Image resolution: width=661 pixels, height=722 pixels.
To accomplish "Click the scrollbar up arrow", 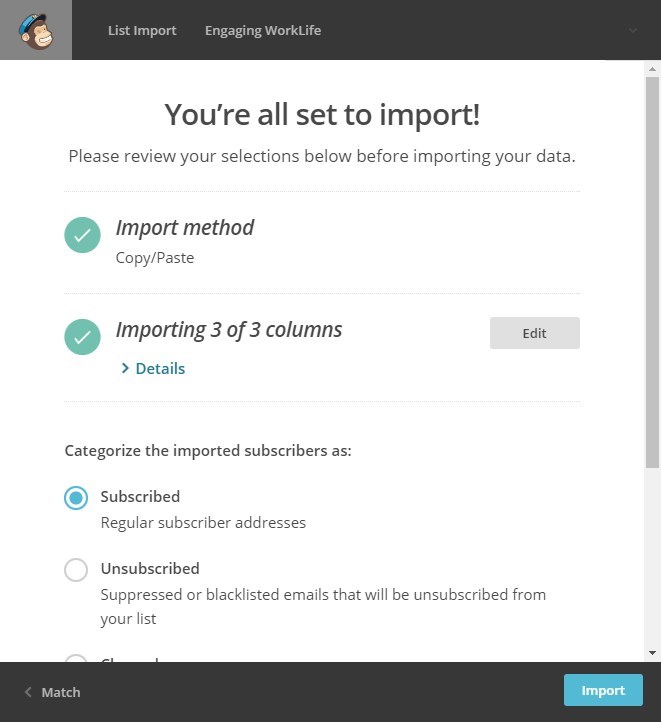I will click(x=652, y=69).
